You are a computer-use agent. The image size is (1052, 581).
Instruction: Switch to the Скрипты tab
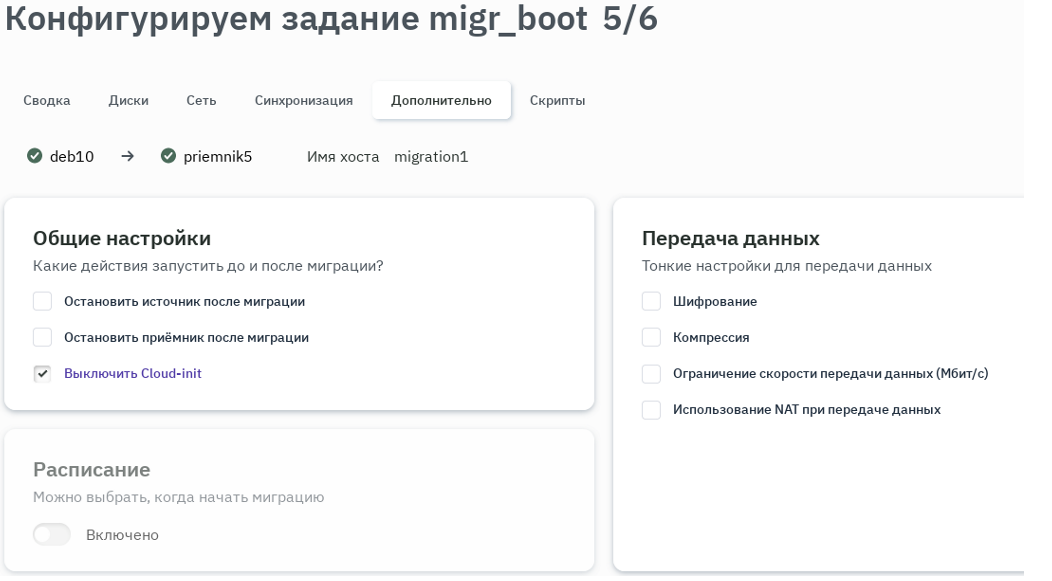click(x=557, y=100)
